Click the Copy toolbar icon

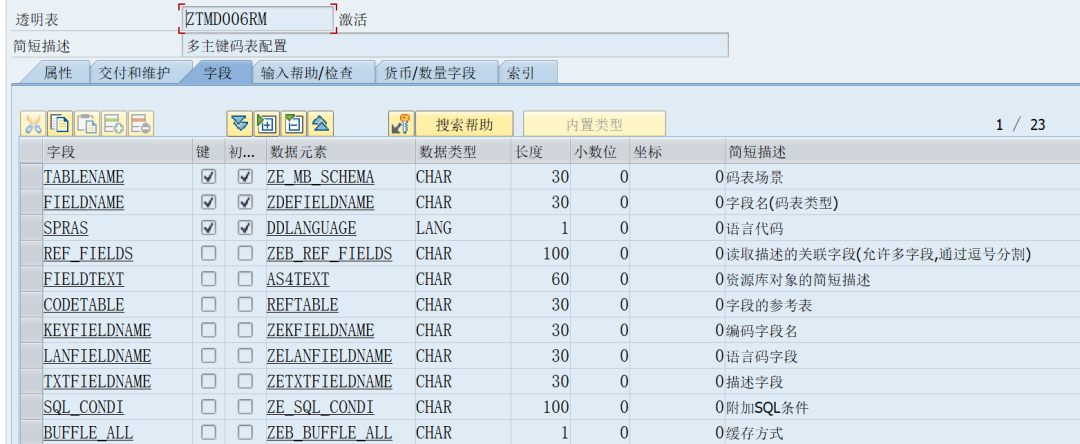(x=60, y=124)
